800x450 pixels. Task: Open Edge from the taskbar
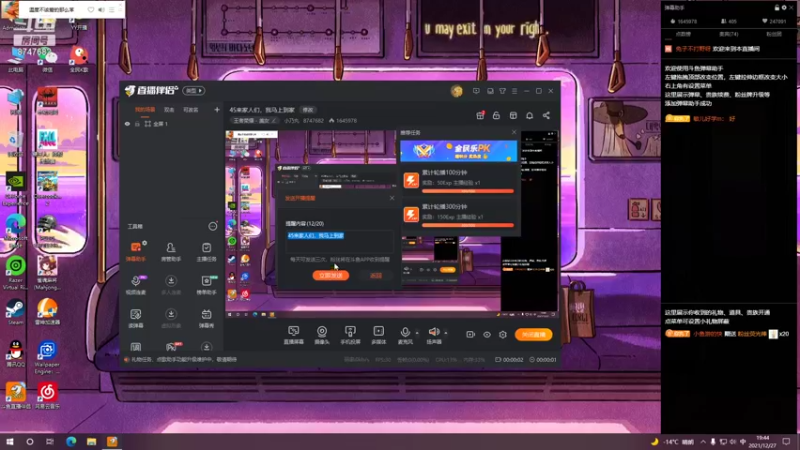pyautogui.click(x=71, y=441)
